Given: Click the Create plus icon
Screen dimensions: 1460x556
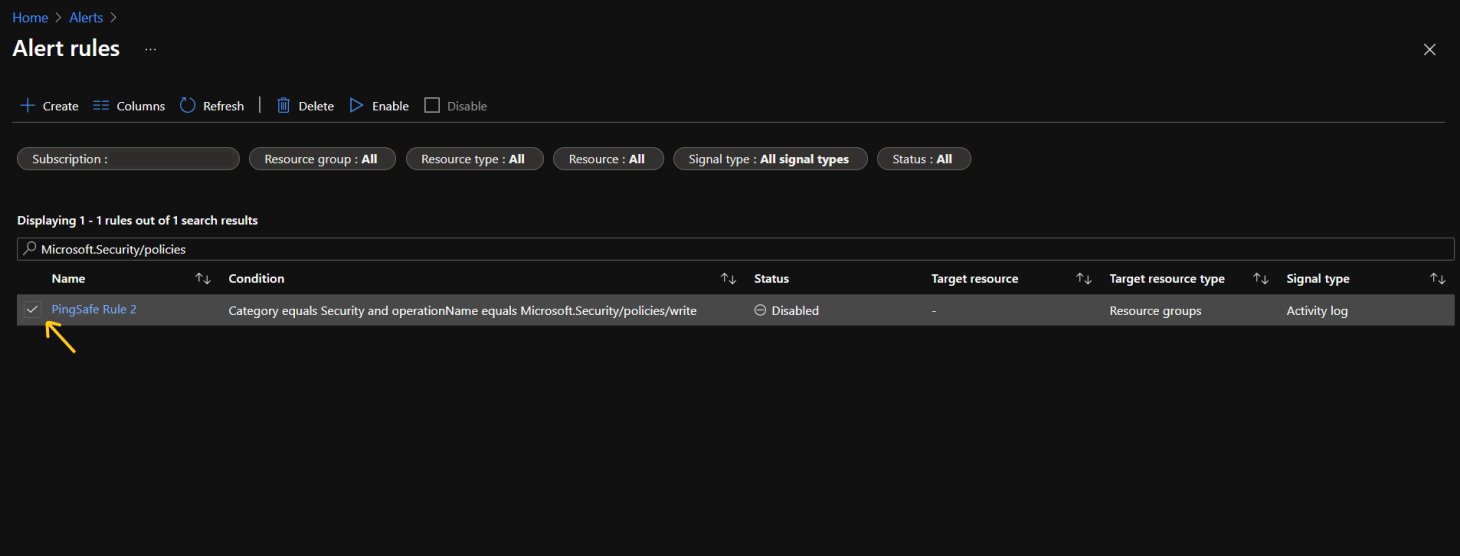Looking at the screenshot, I should 28,106.
